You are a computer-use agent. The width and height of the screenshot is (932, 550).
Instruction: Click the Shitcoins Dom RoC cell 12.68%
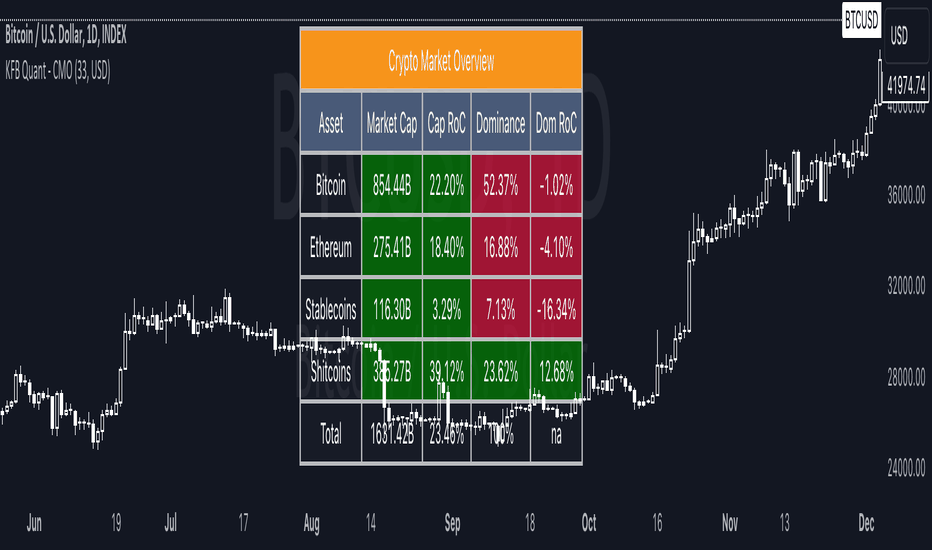point(556,372)
